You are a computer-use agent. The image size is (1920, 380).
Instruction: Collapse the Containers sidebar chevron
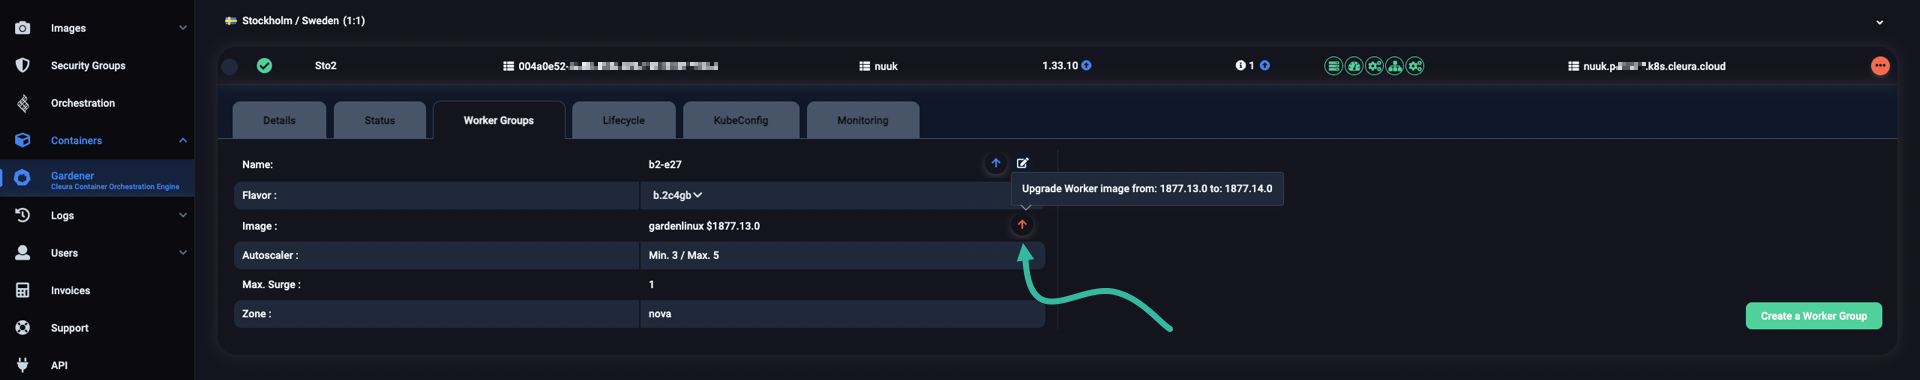click(x=182, y=140)
